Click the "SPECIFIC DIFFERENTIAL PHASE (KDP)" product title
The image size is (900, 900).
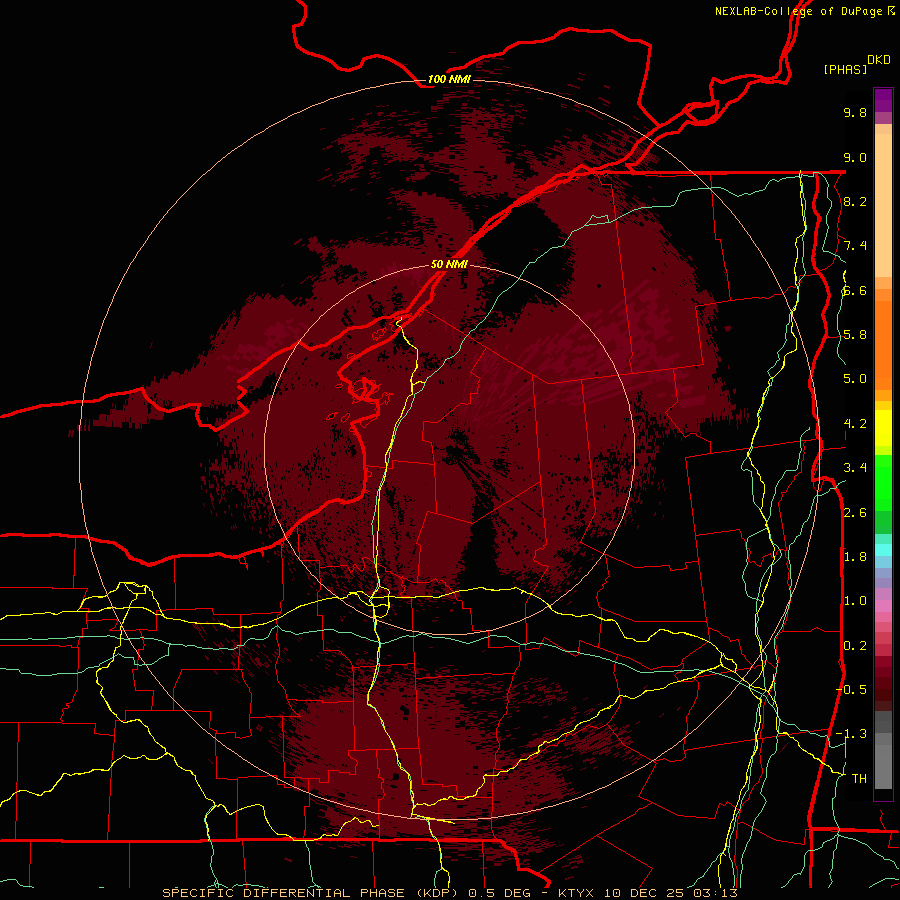pos(312,893)
